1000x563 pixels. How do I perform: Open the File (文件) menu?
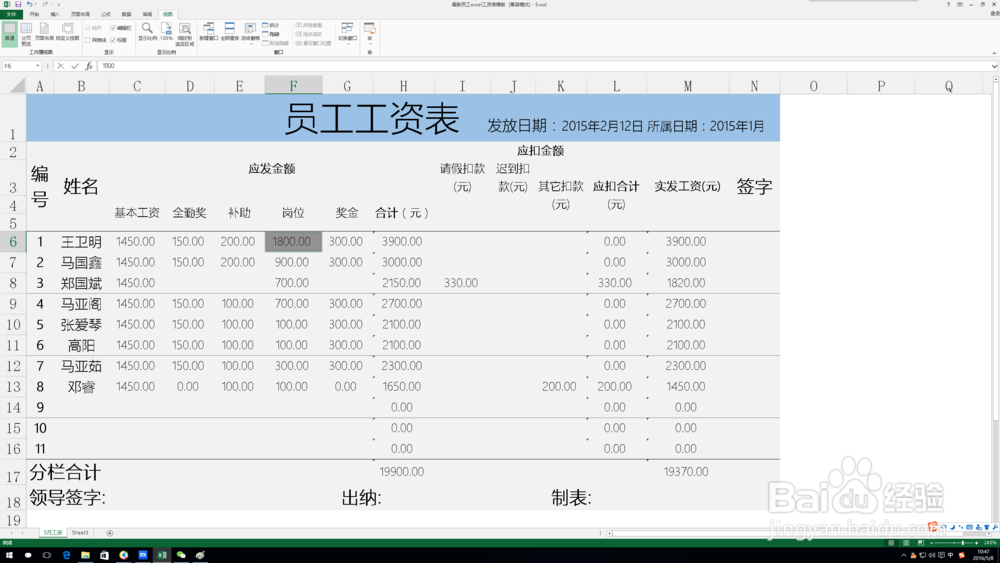click(x=11, y=14)
